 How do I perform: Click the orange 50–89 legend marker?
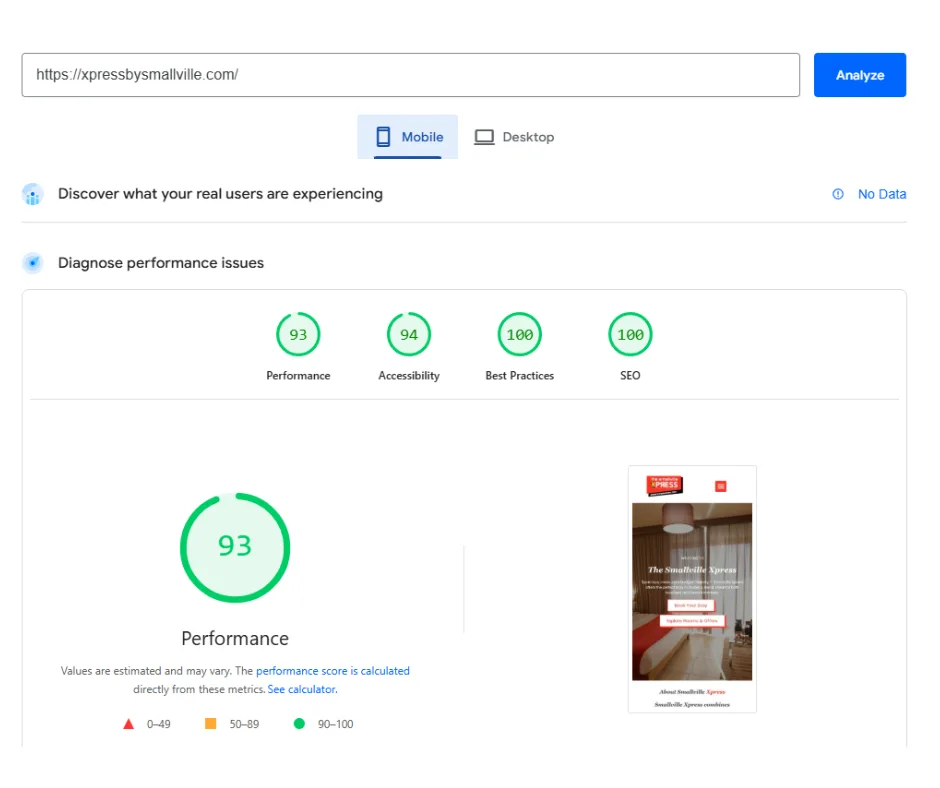coord(208,723)
